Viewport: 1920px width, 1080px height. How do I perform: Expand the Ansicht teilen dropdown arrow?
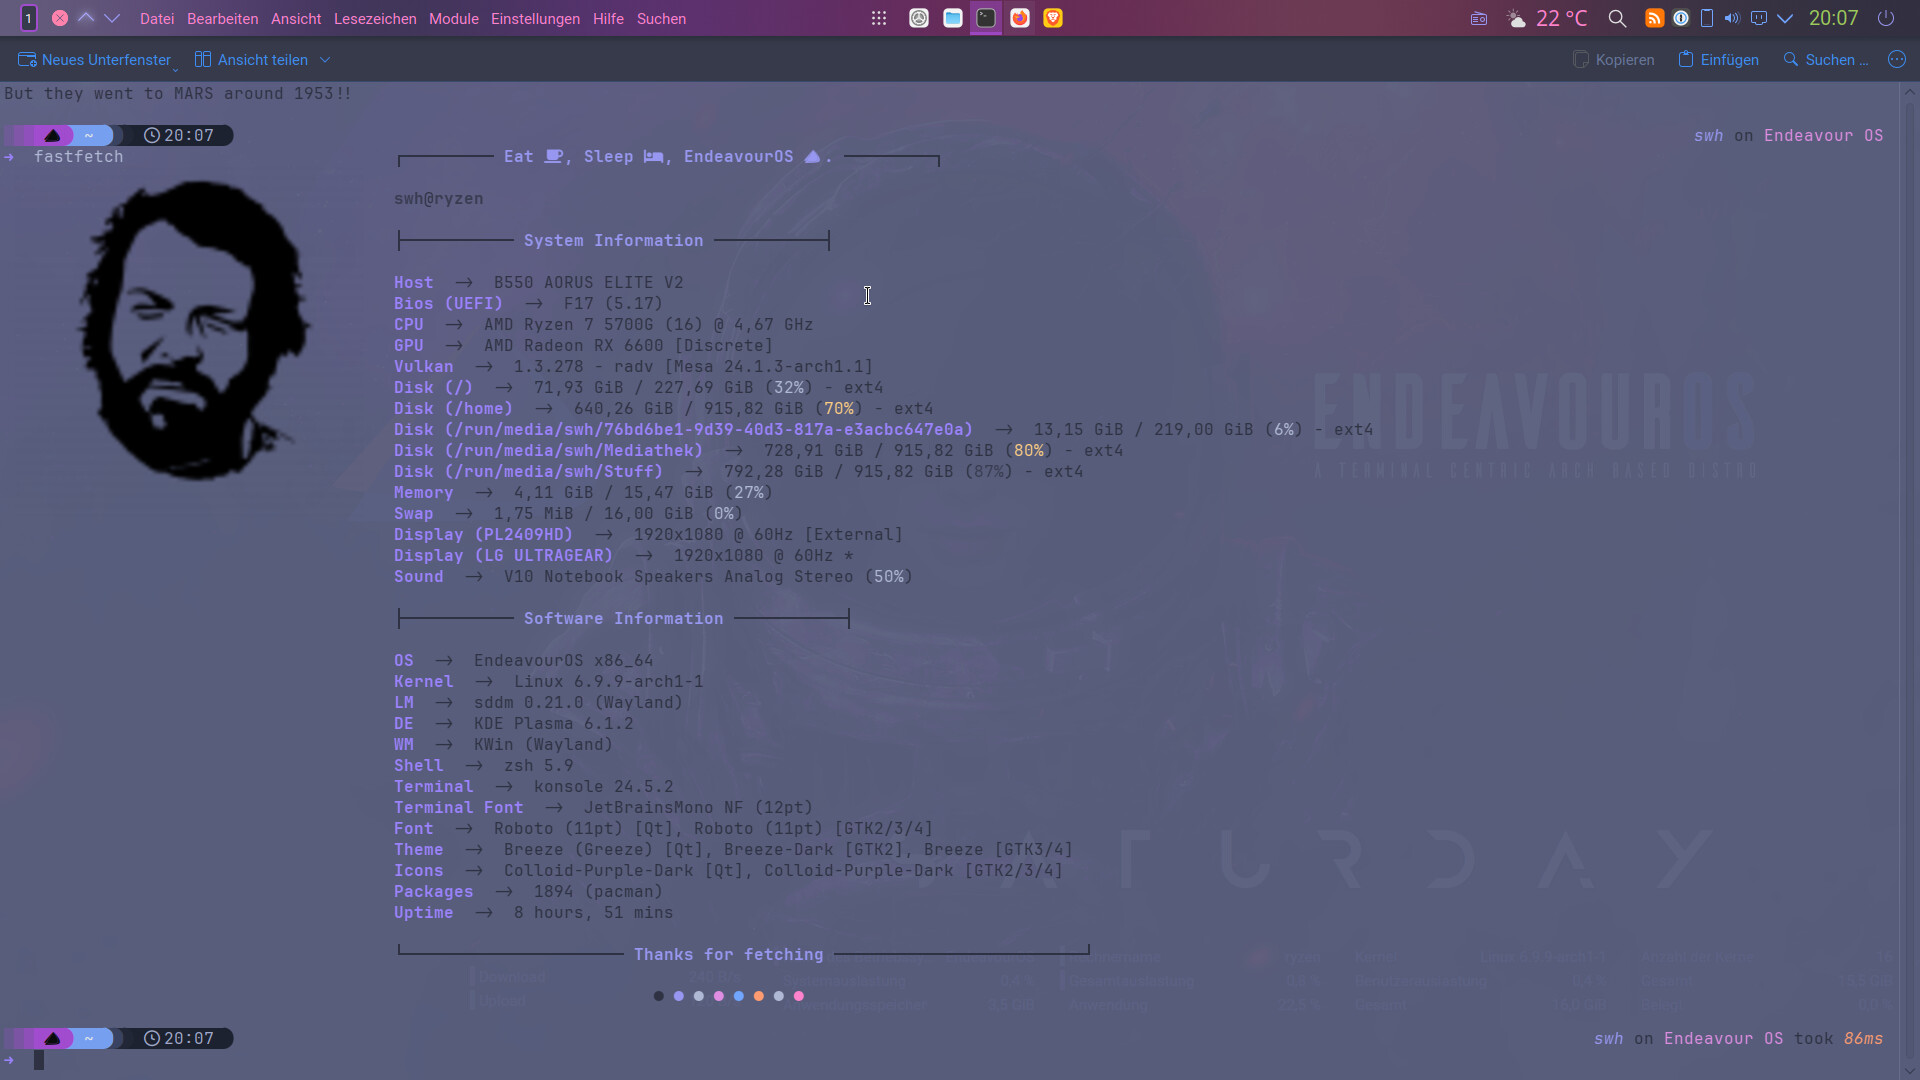[x=325, y=60]
